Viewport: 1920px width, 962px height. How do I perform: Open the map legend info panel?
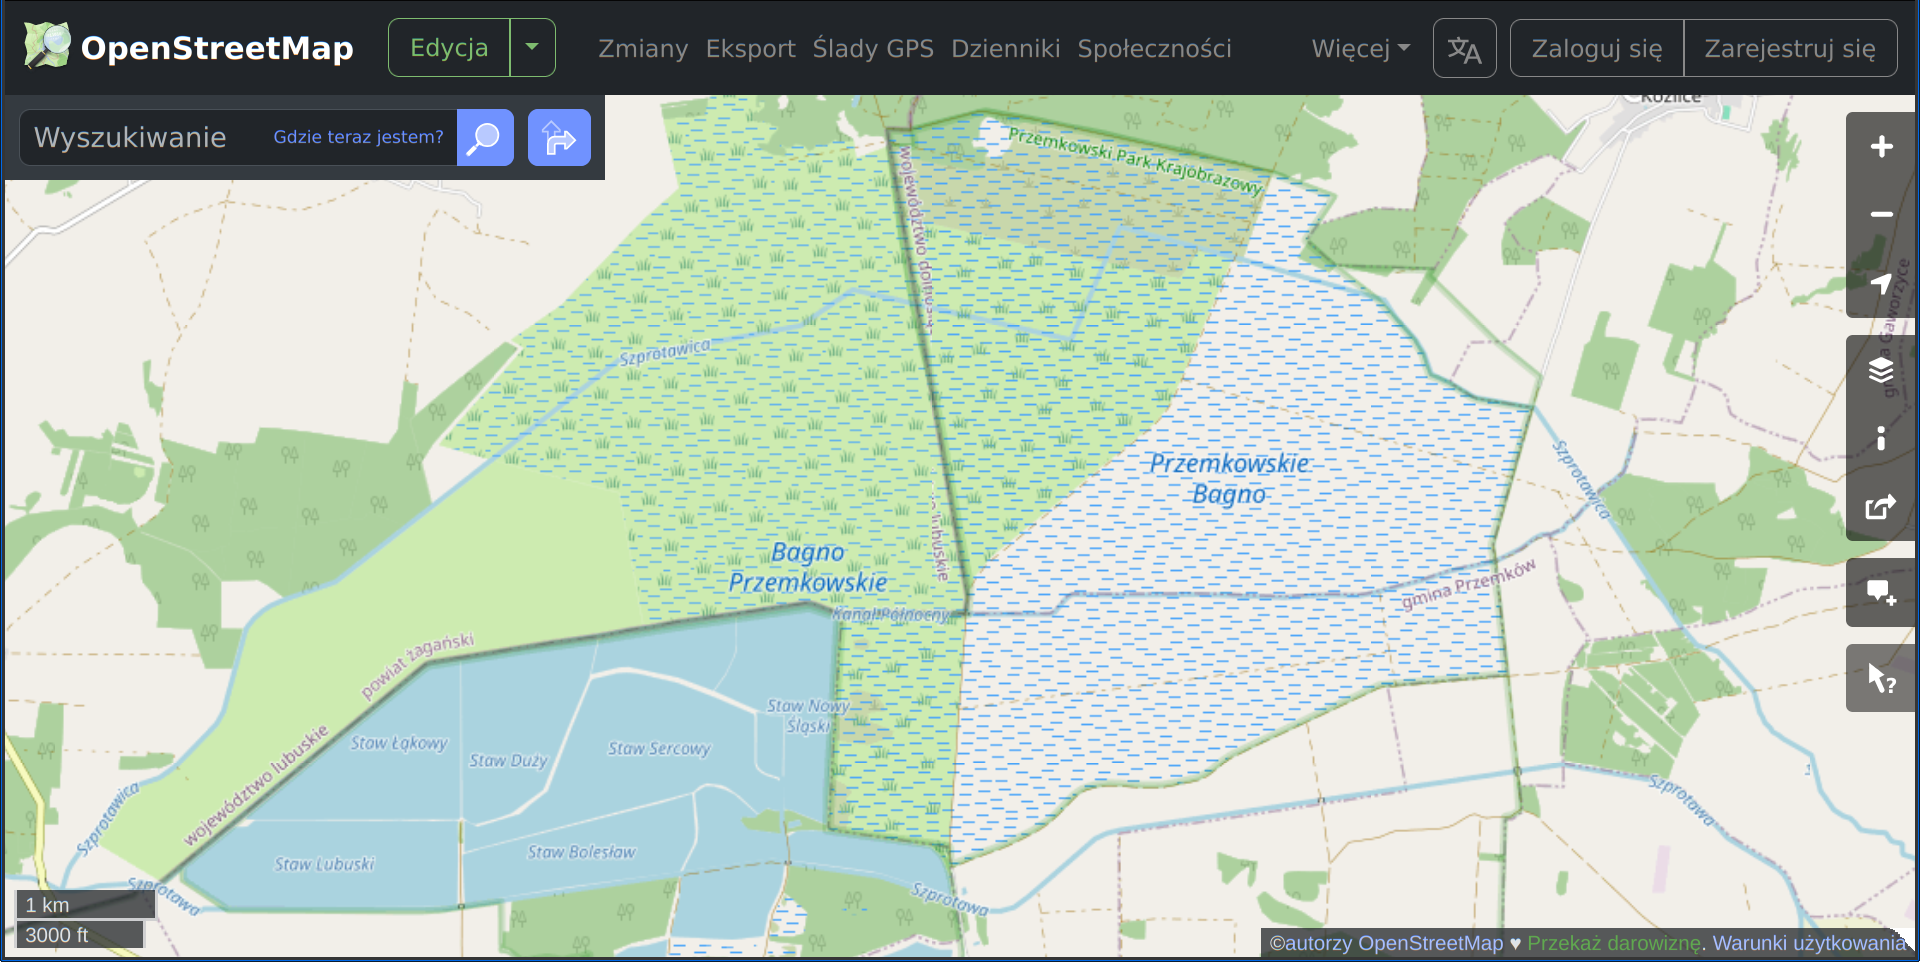tap(1880, 439)
